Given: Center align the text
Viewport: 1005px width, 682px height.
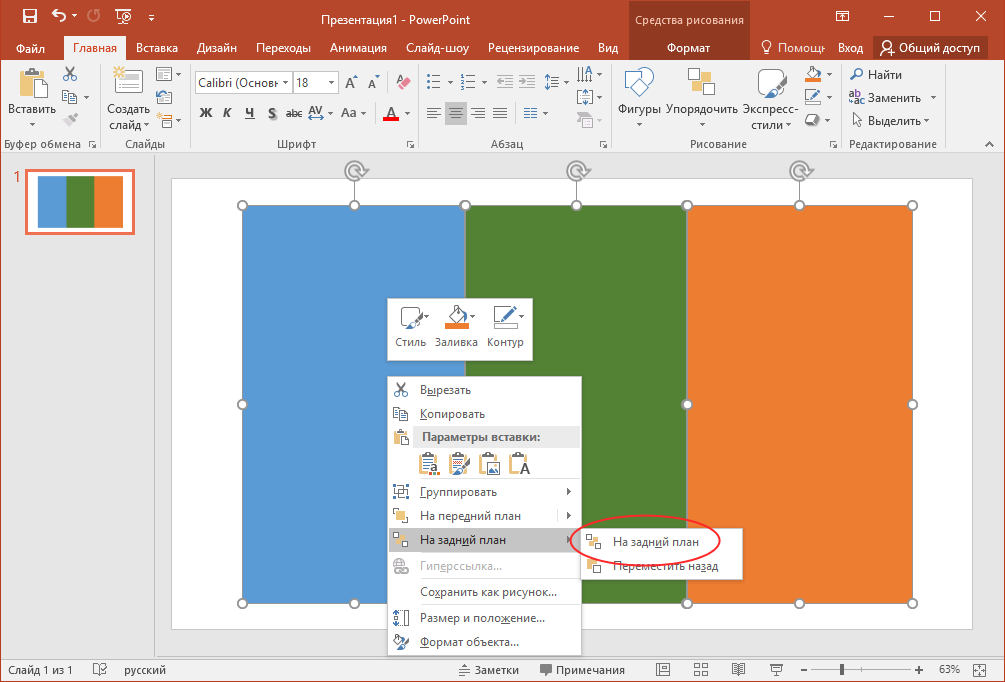Looking at the screenshot, I should (456, 113).
